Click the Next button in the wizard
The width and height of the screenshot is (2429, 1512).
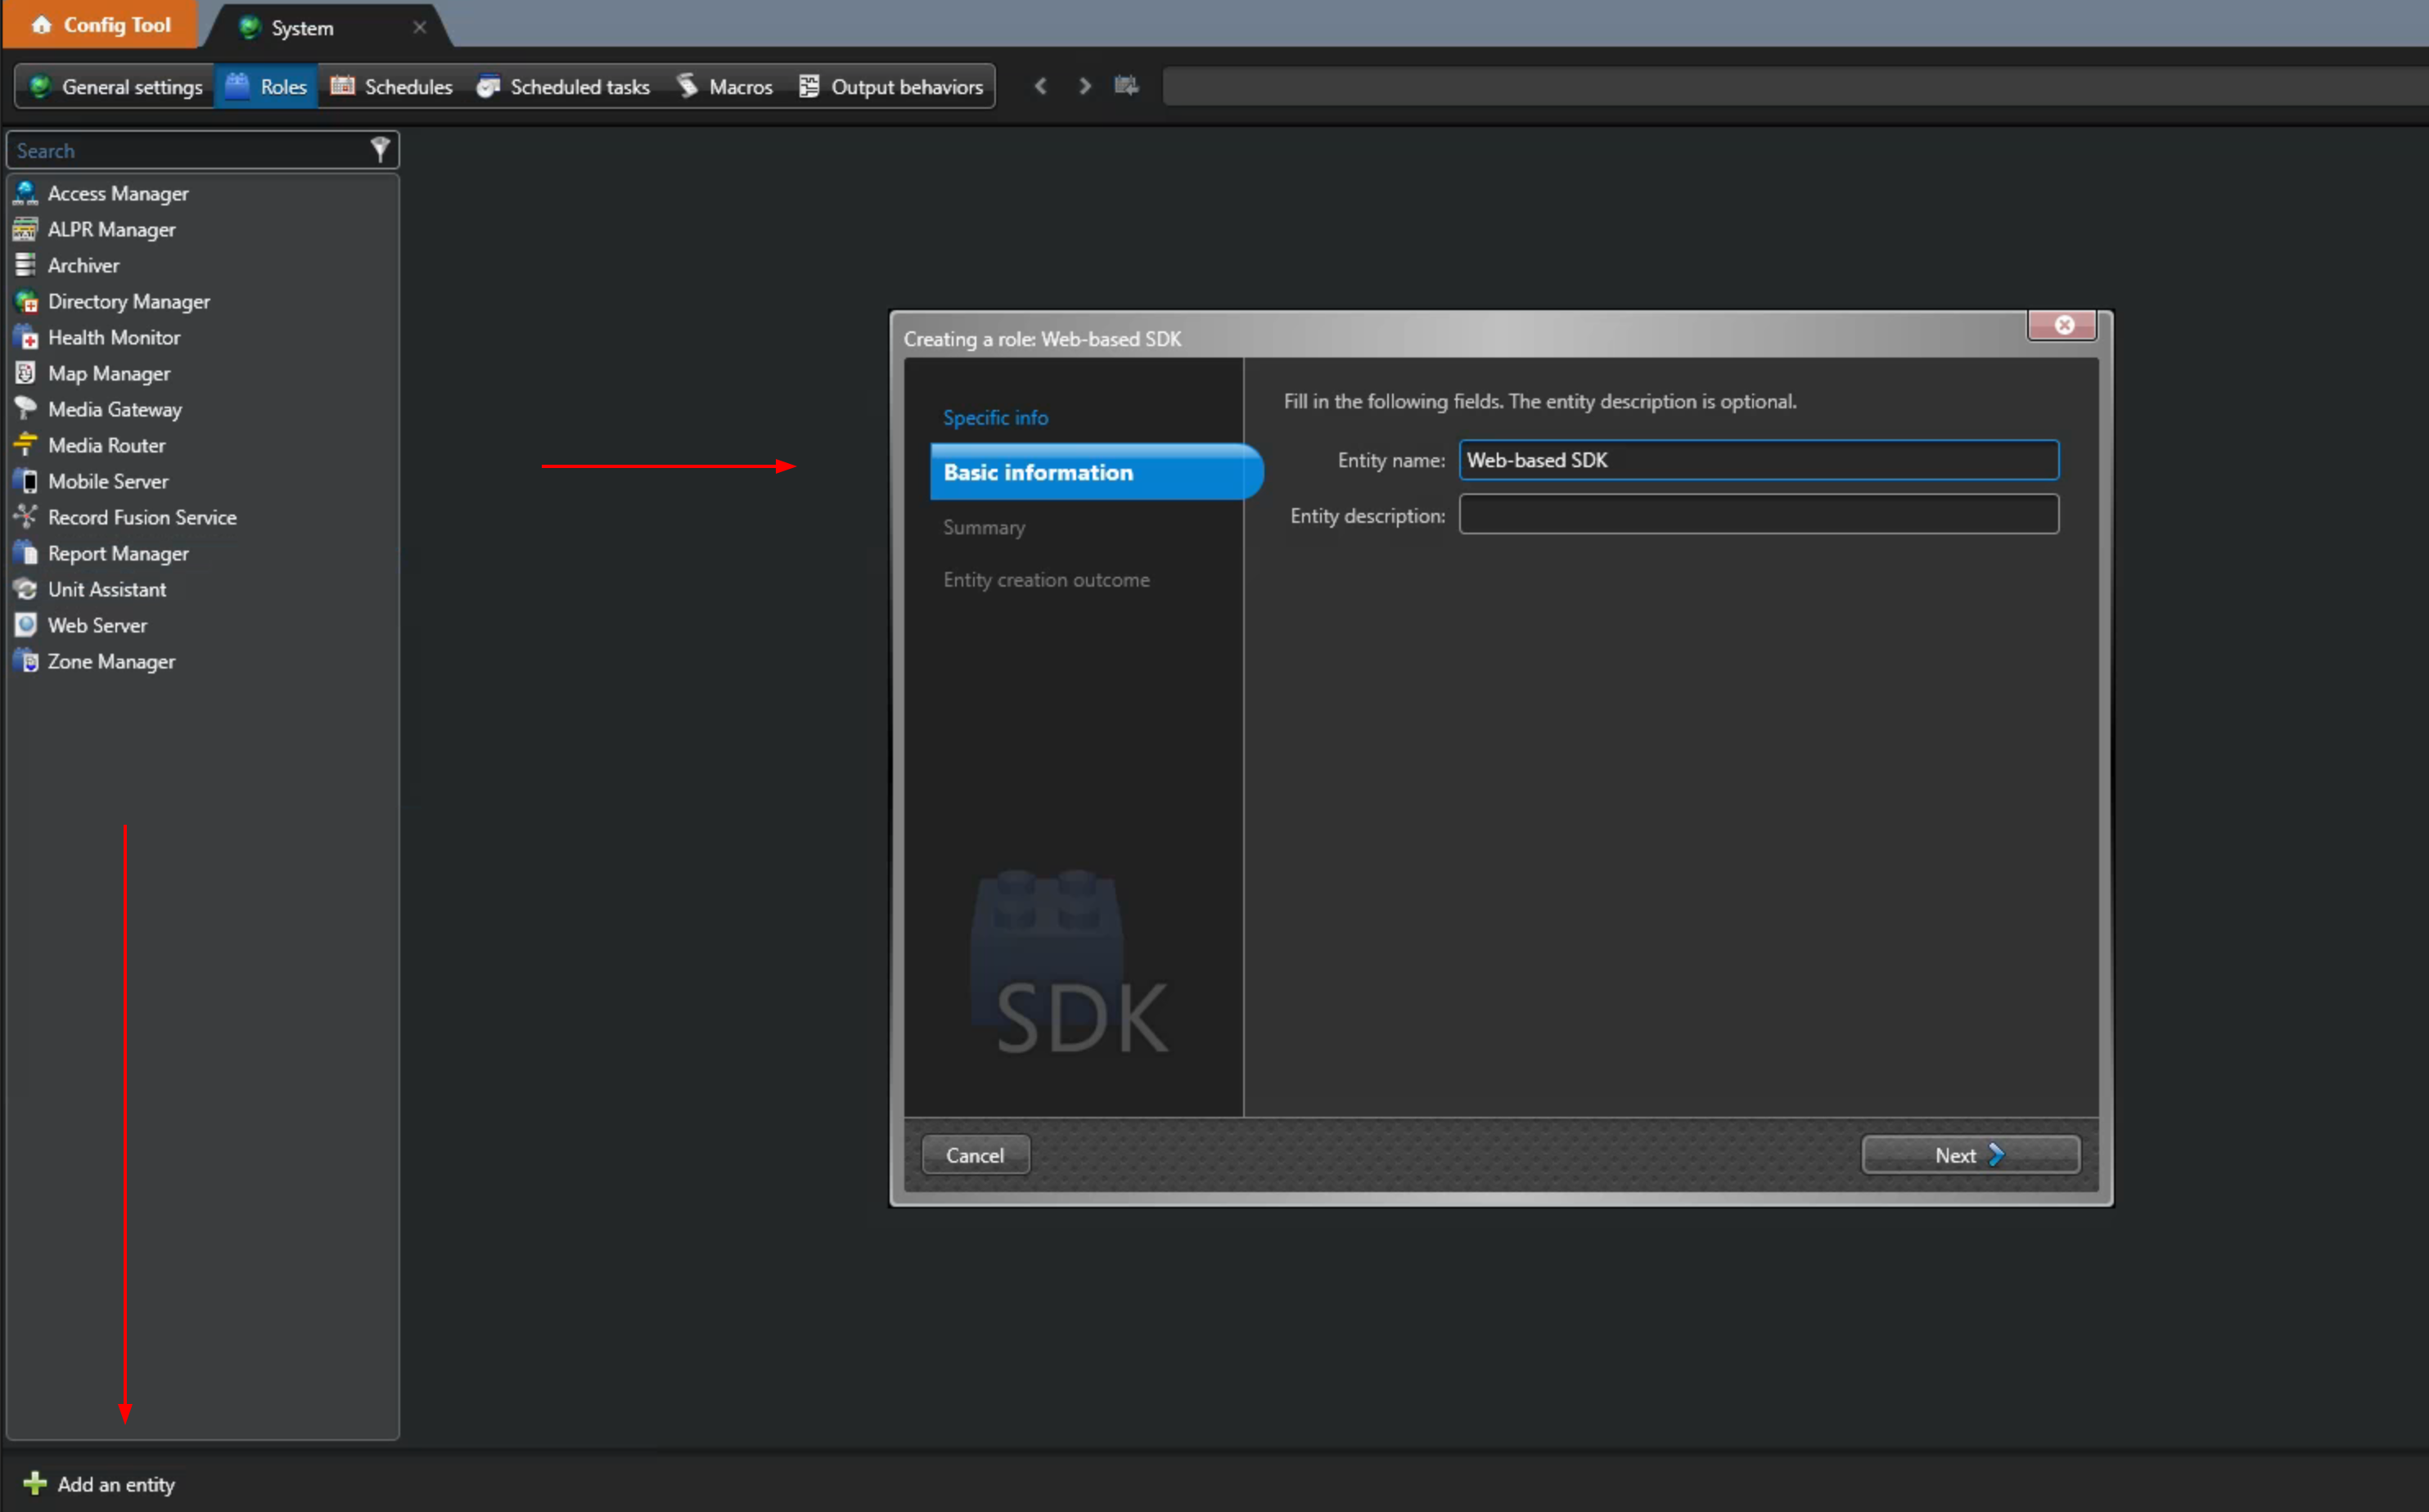point(1970,1155)
